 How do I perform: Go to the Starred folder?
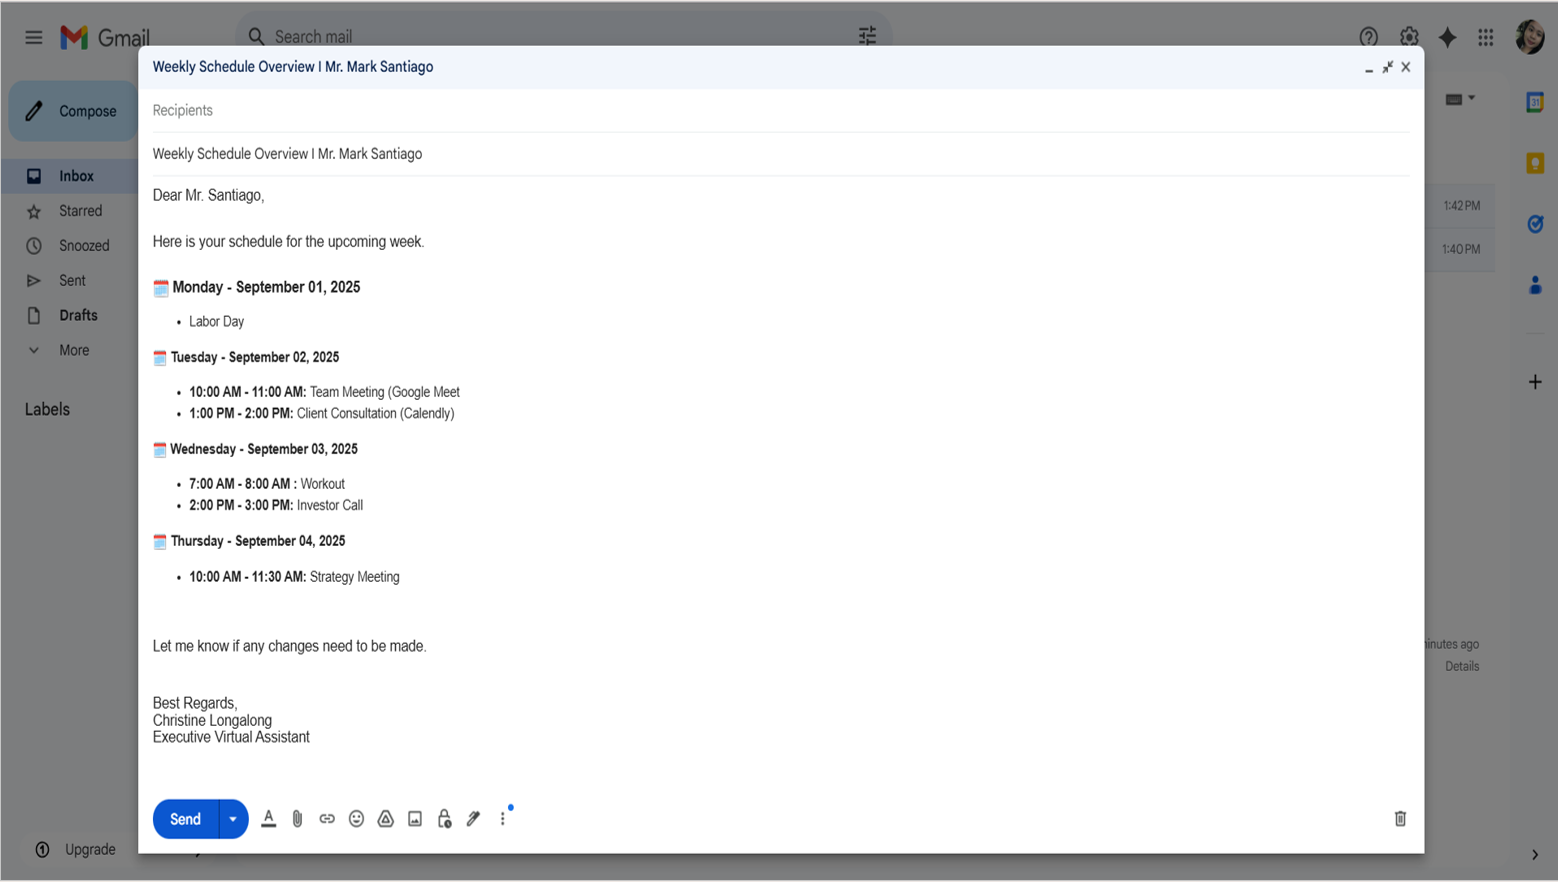click(80, 211)
